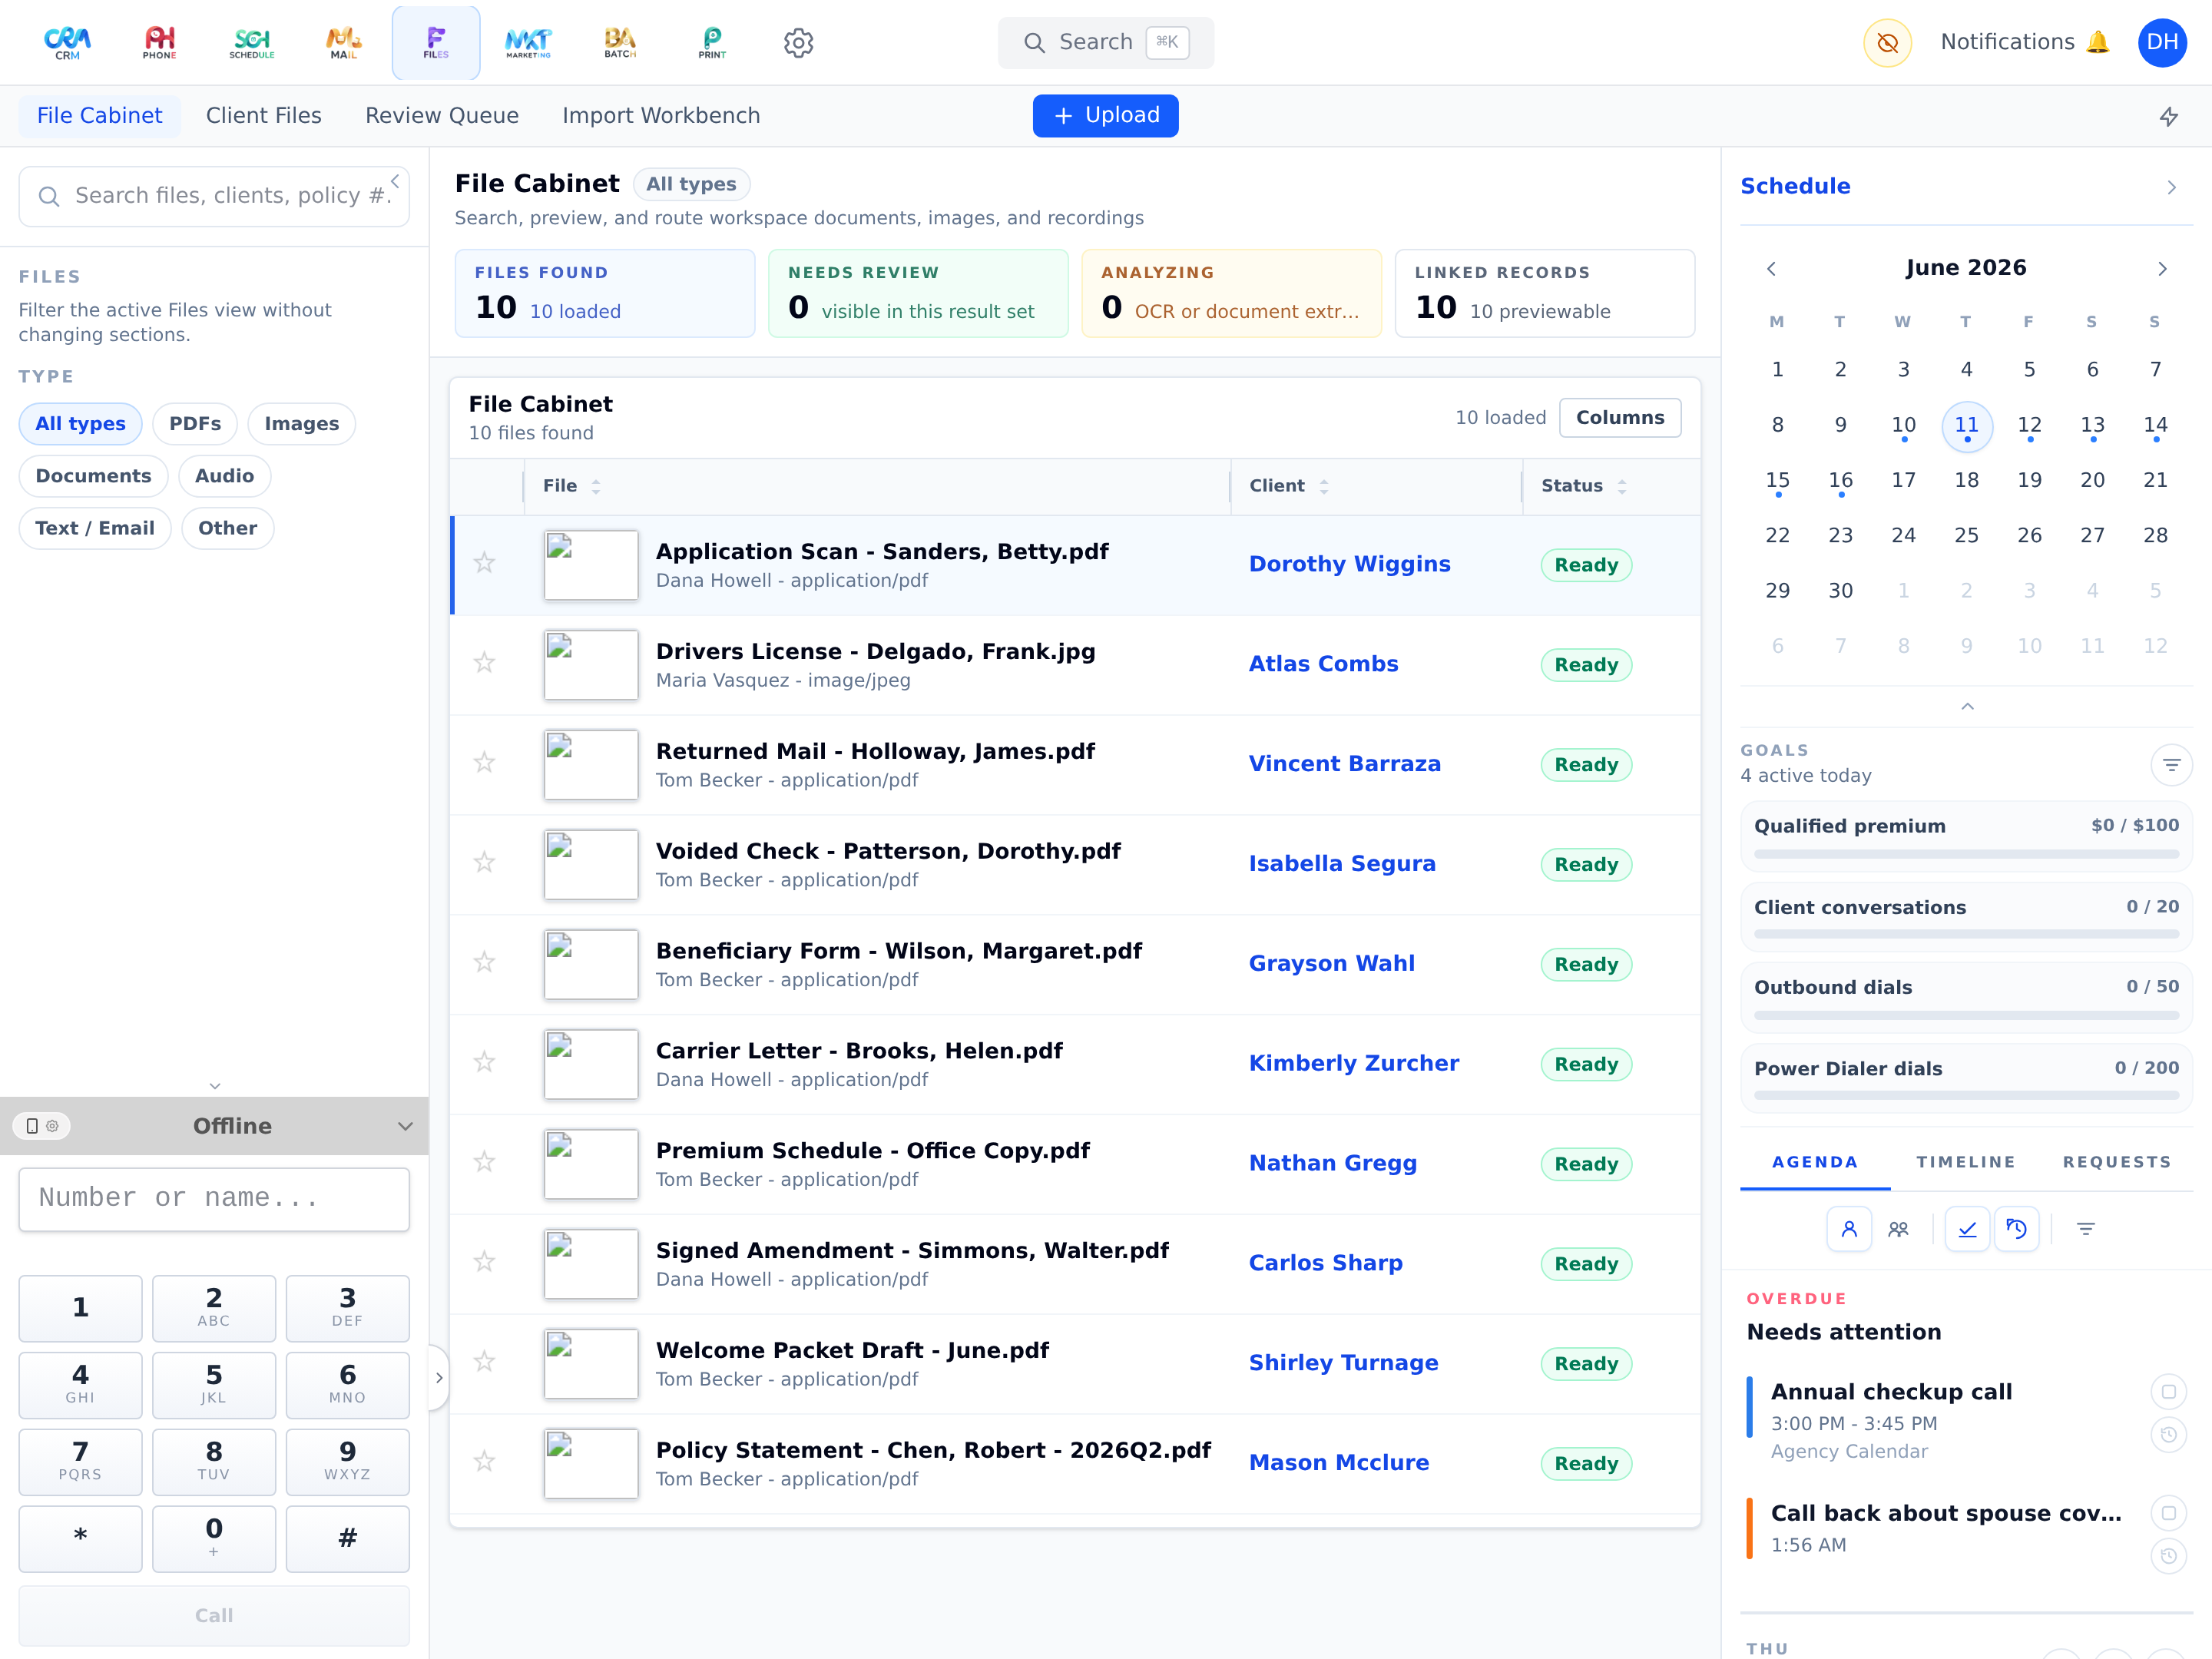Star Premium Schedule - Office Copy.pdf
The image size is (2212, 1659).
484,1162
